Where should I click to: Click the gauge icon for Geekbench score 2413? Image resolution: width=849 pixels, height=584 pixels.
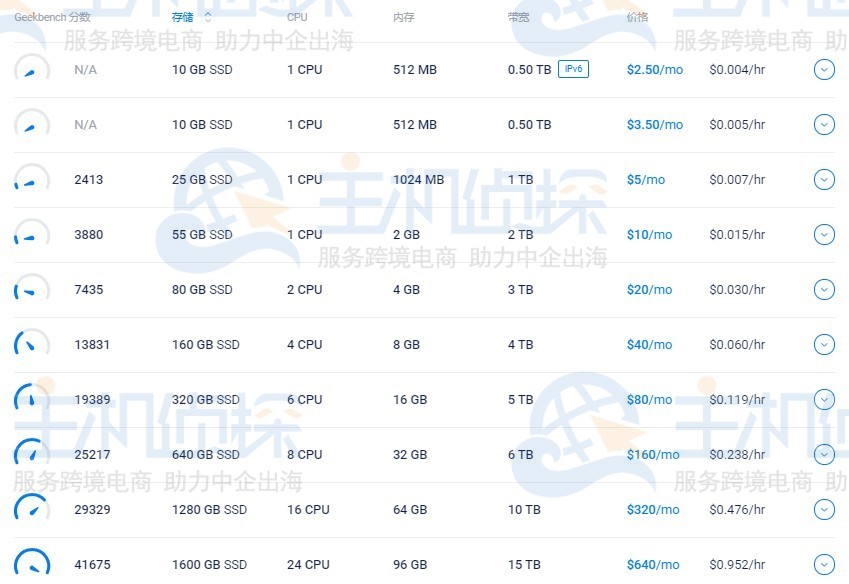[x=32, y=180]
